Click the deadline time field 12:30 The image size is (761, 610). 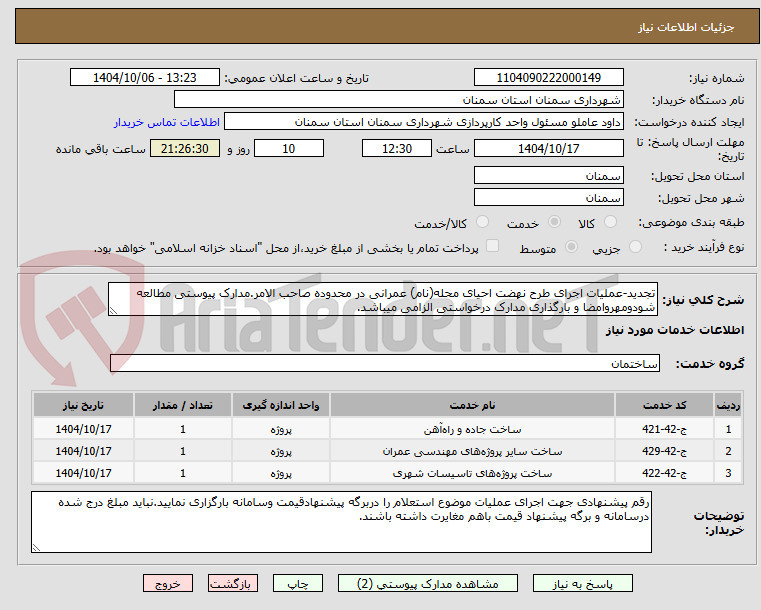(x=397, y=148)
